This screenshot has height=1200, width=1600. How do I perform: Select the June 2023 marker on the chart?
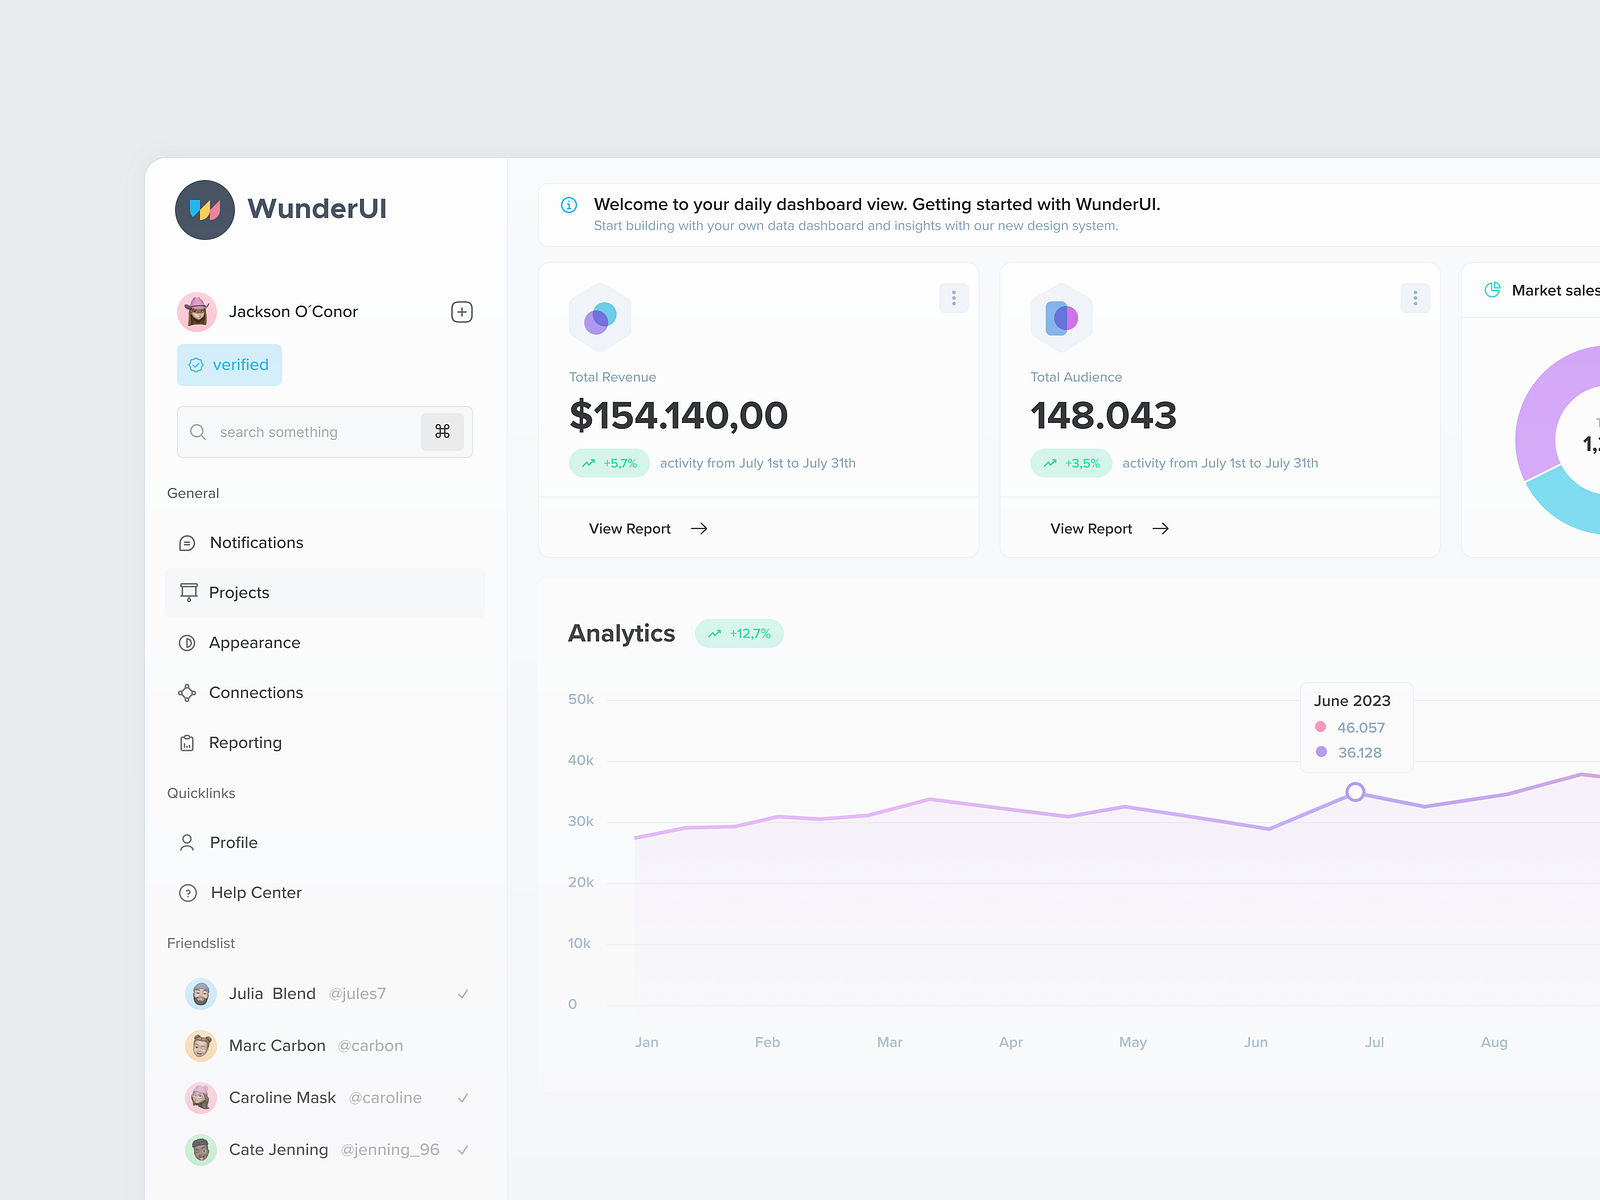(x=1355, y=791)
